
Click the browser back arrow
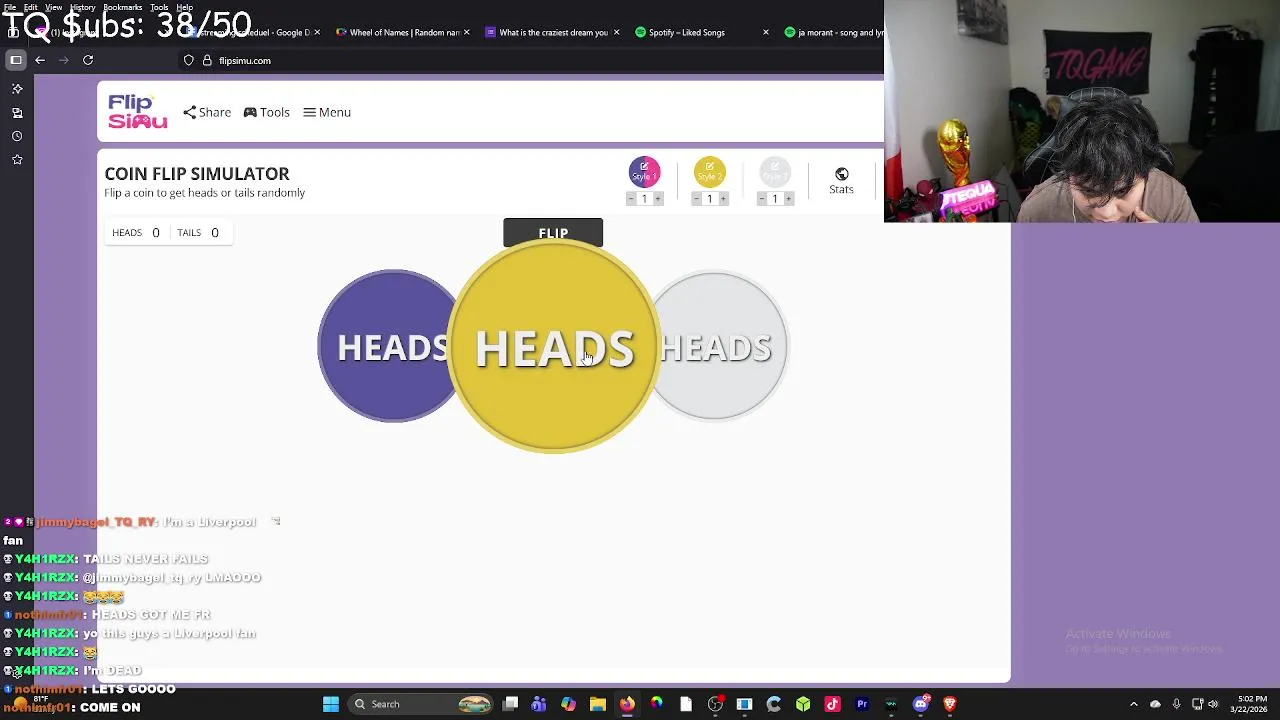click(40, 60)
